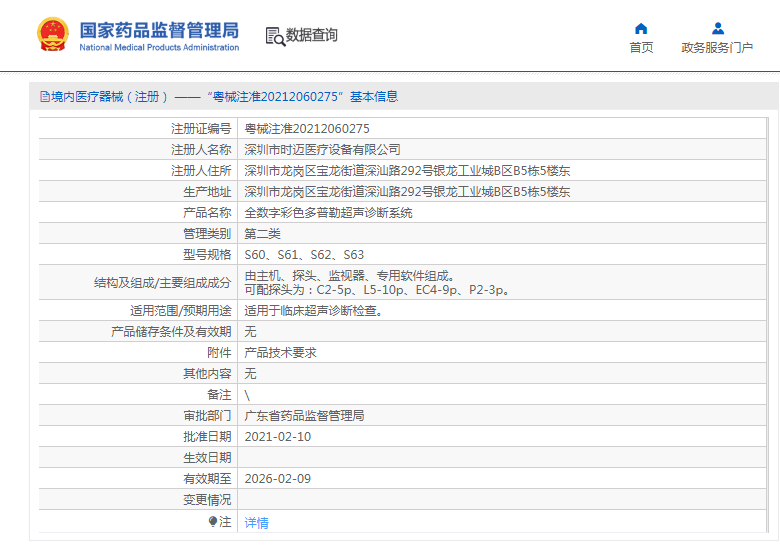This screenshot has width=780, height=545.
Task: Click product name 全数字彩色多普勒超声诊断系统
Action: [329, 213]
